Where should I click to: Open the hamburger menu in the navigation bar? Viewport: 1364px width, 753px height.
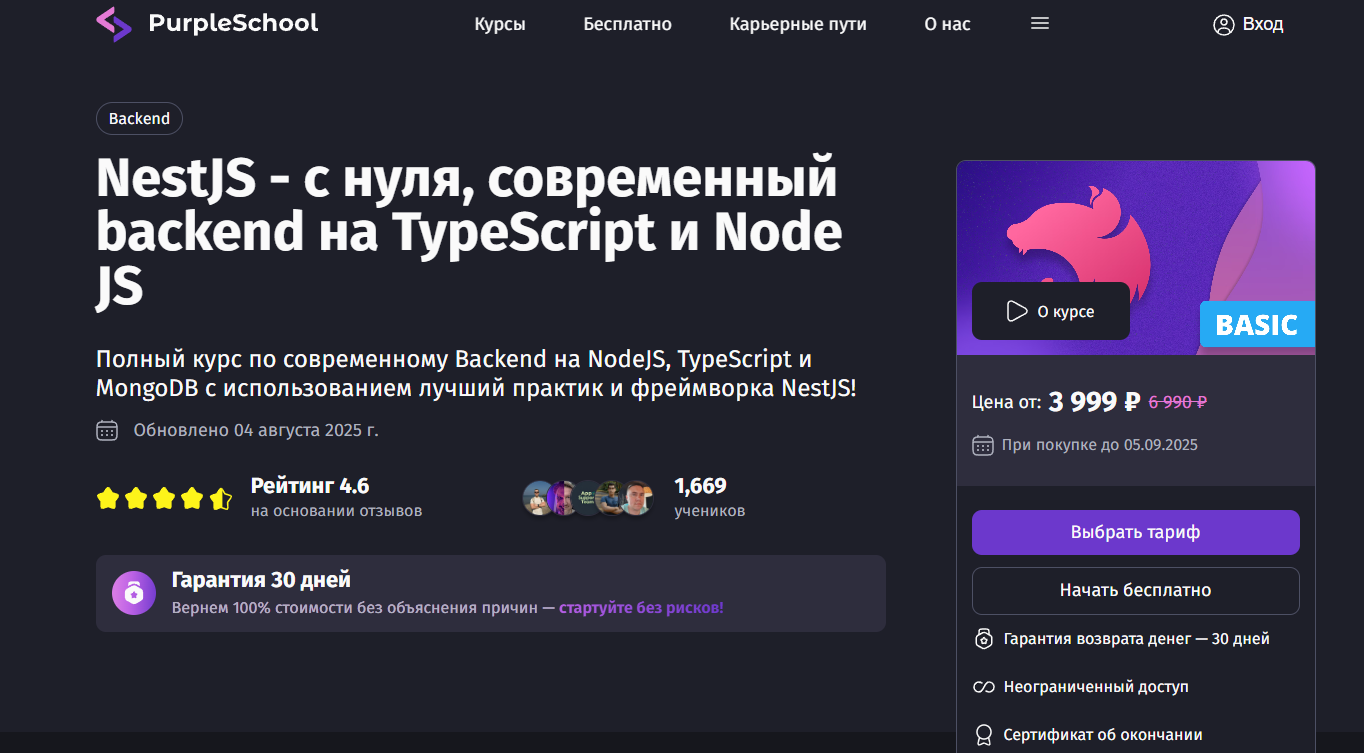pos(1039,22)
